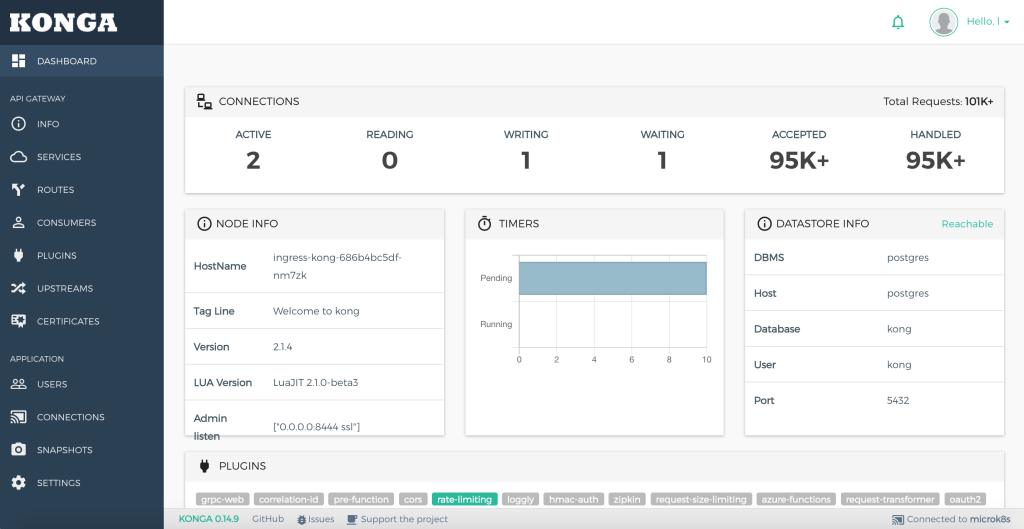Open notifications bell icon
This screenshot has width=1024, height=529.
[898, 22]
